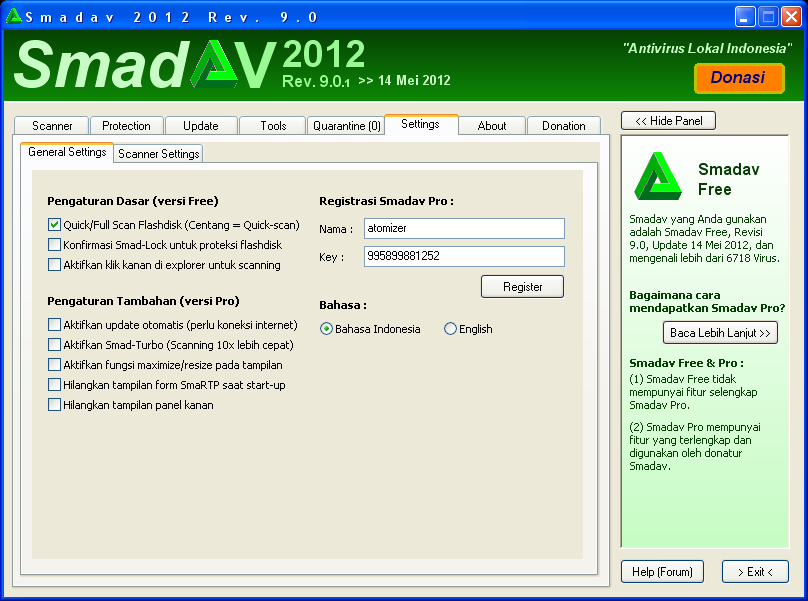Viewport: 808px width, 601px height.
Task: Click the Key input field
Action: coord(464,256)
